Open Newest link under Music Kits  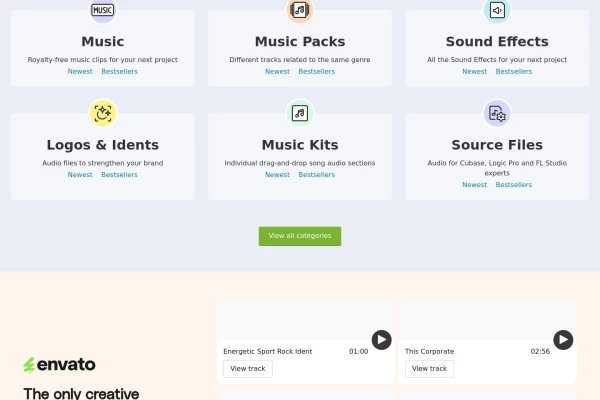277,175
